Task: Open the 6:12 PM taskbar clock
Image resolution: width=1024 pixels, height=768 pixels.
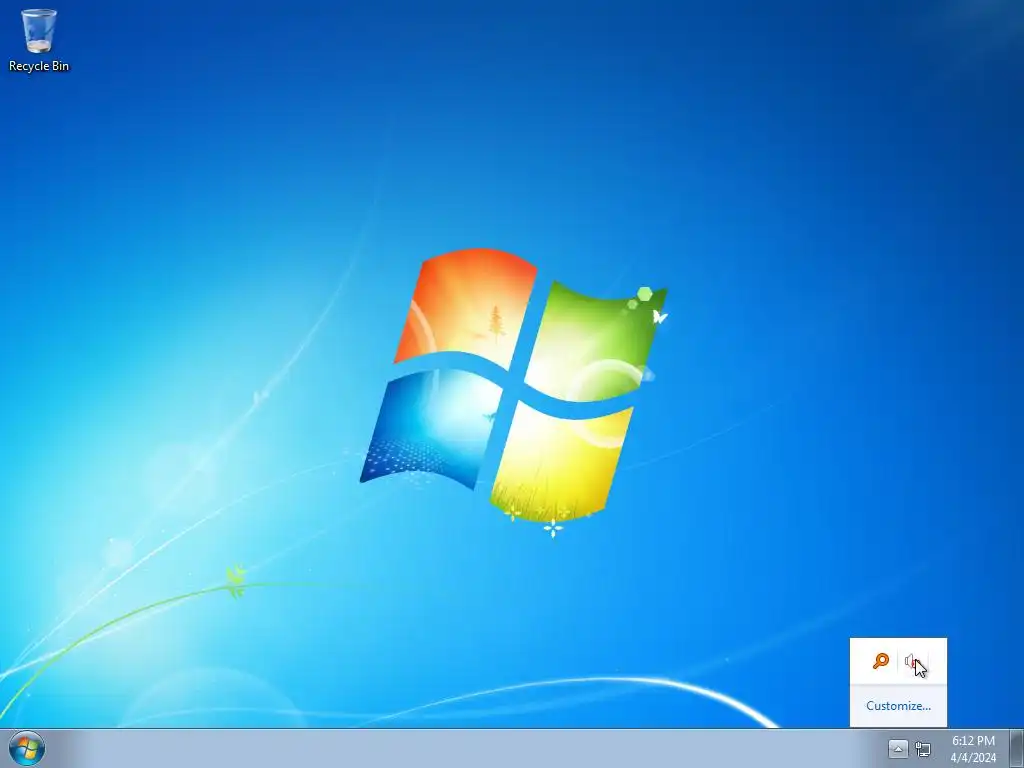Action: pyautogui.click(x=974, y=749)
